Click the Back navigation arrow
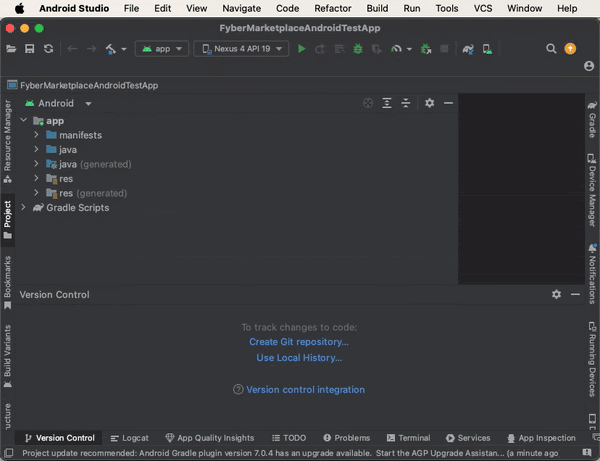 (72, 49)
